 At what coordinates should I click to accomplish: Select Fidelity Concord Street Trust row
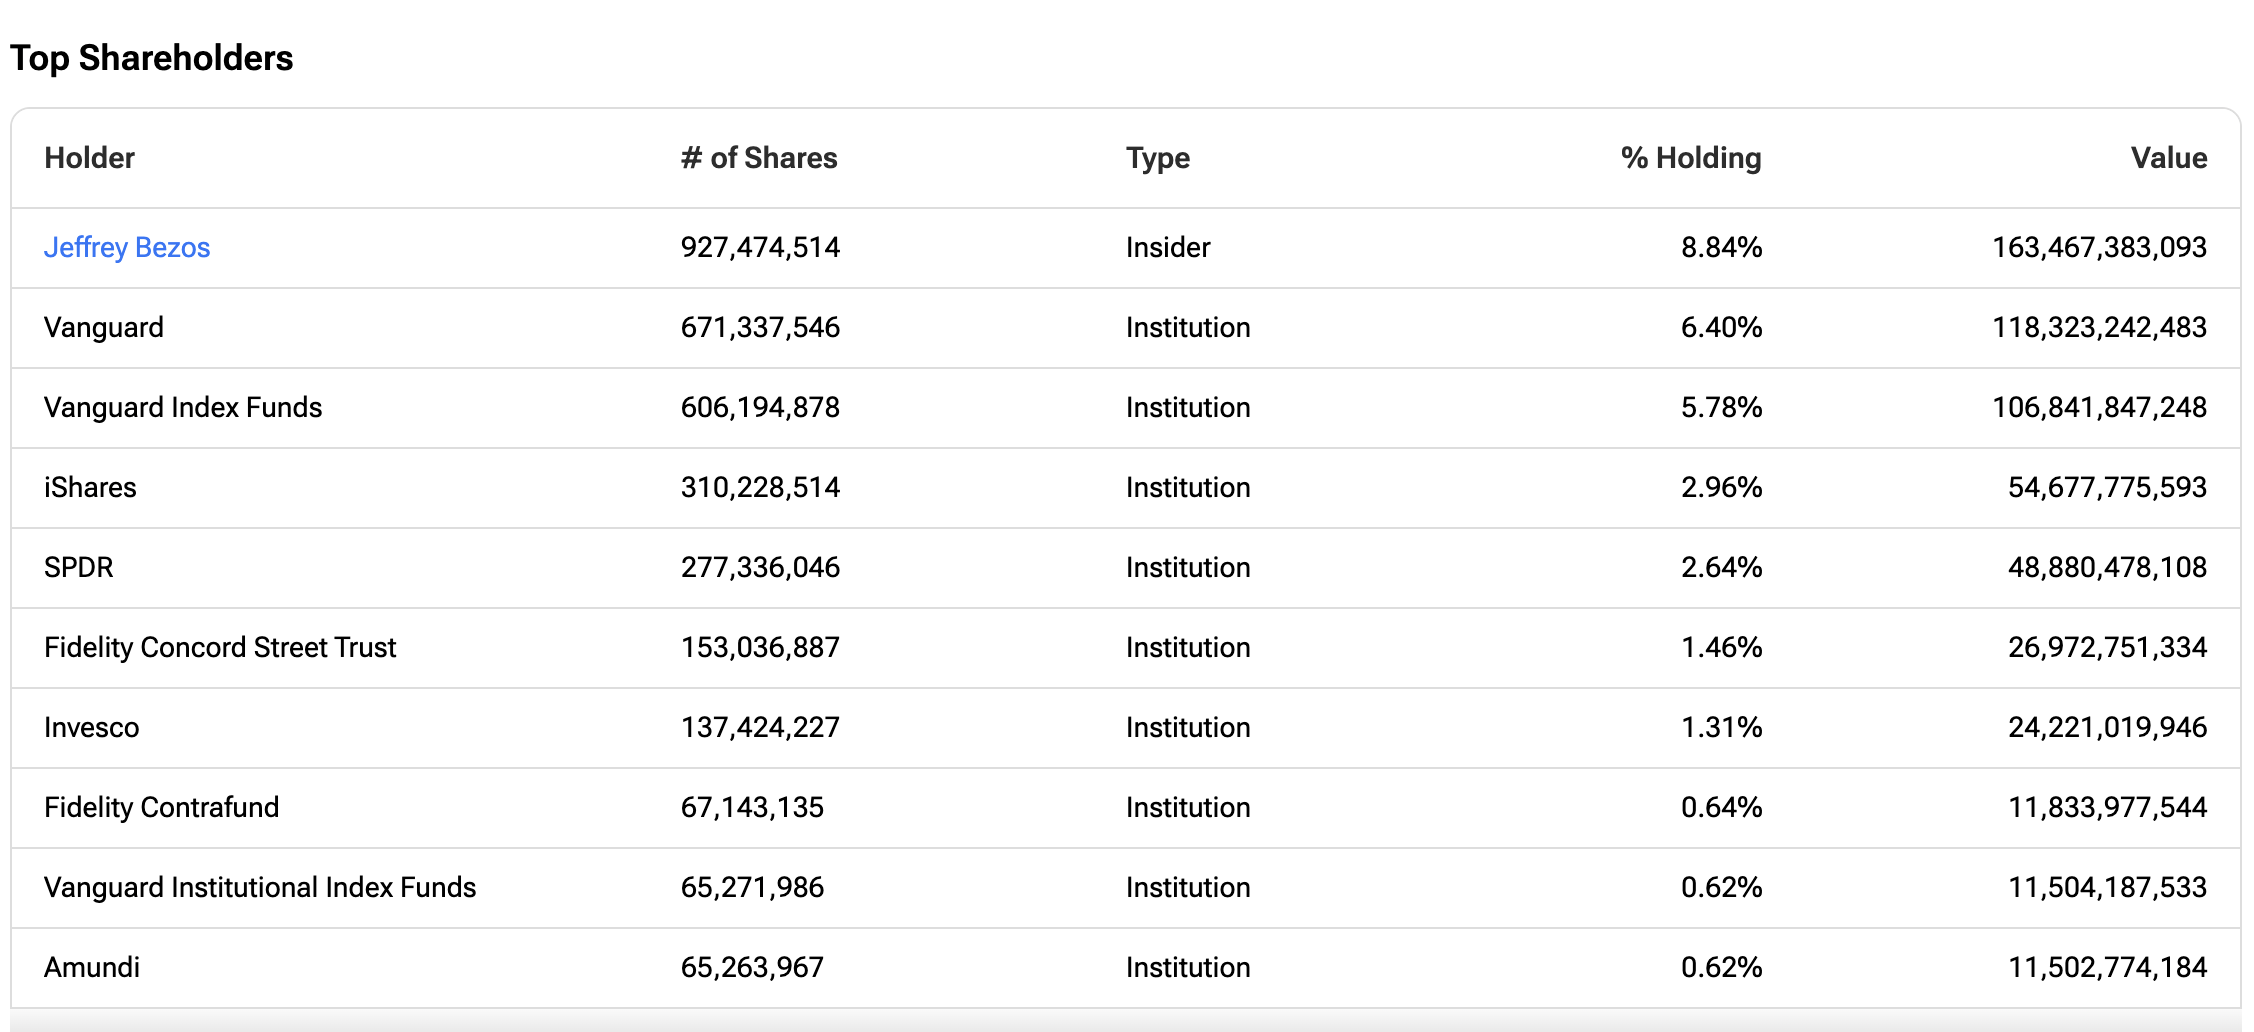click(220, 647)
